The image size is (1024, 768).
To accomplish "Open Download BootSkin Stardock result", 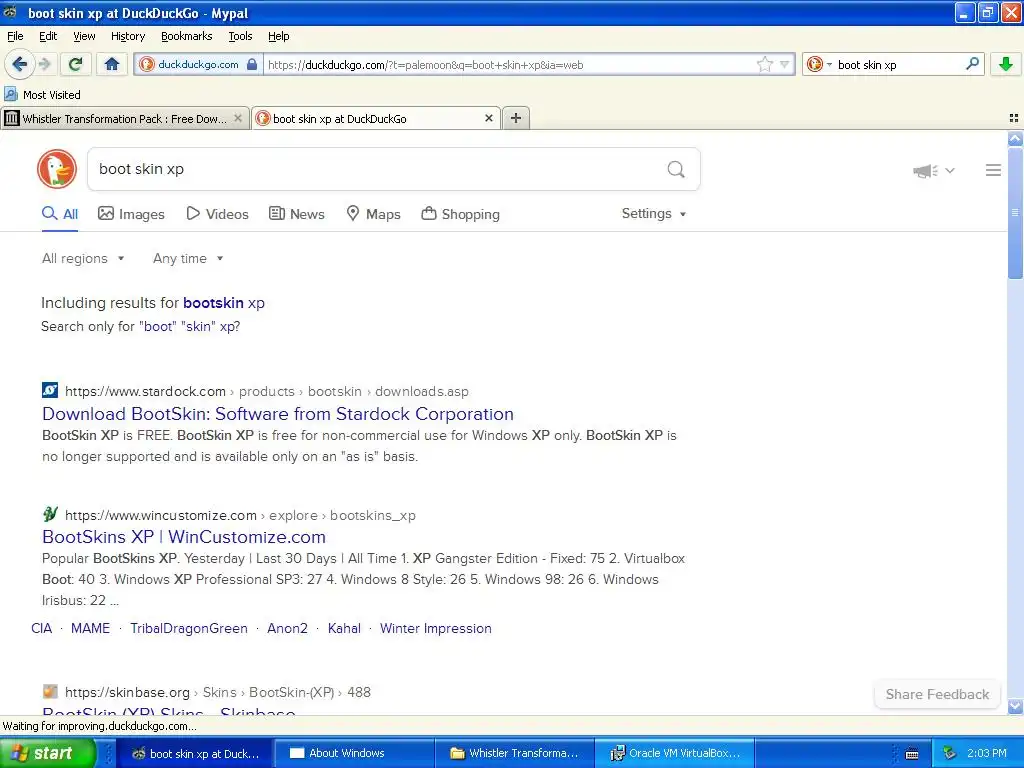I will [278, 414].
